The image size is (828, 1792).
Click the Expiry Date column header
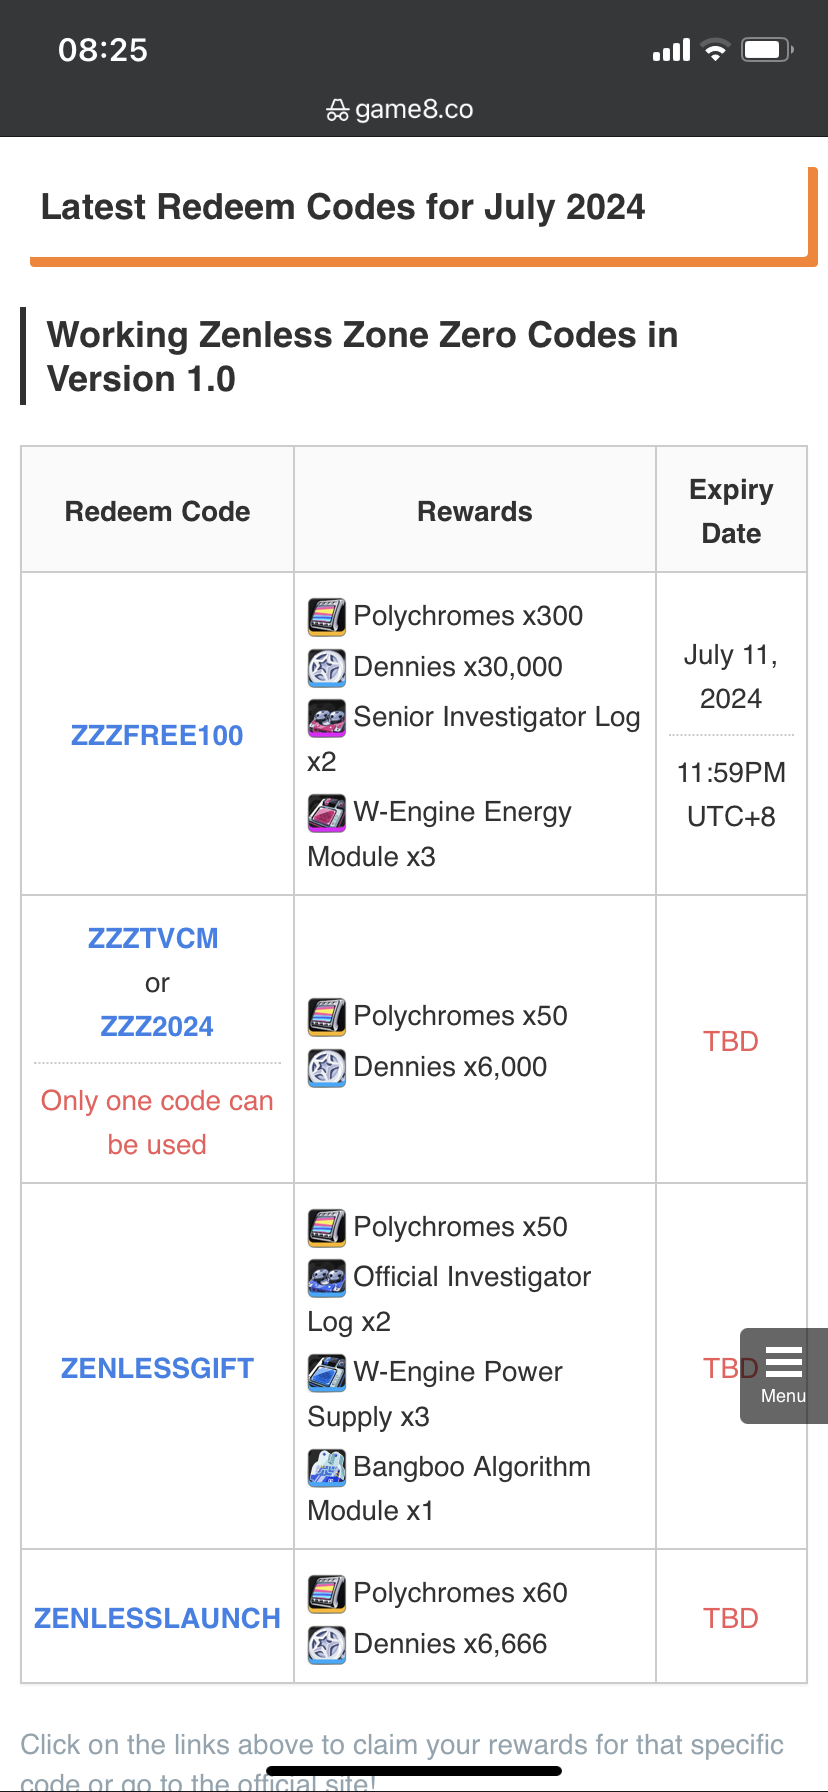[731, 510]
